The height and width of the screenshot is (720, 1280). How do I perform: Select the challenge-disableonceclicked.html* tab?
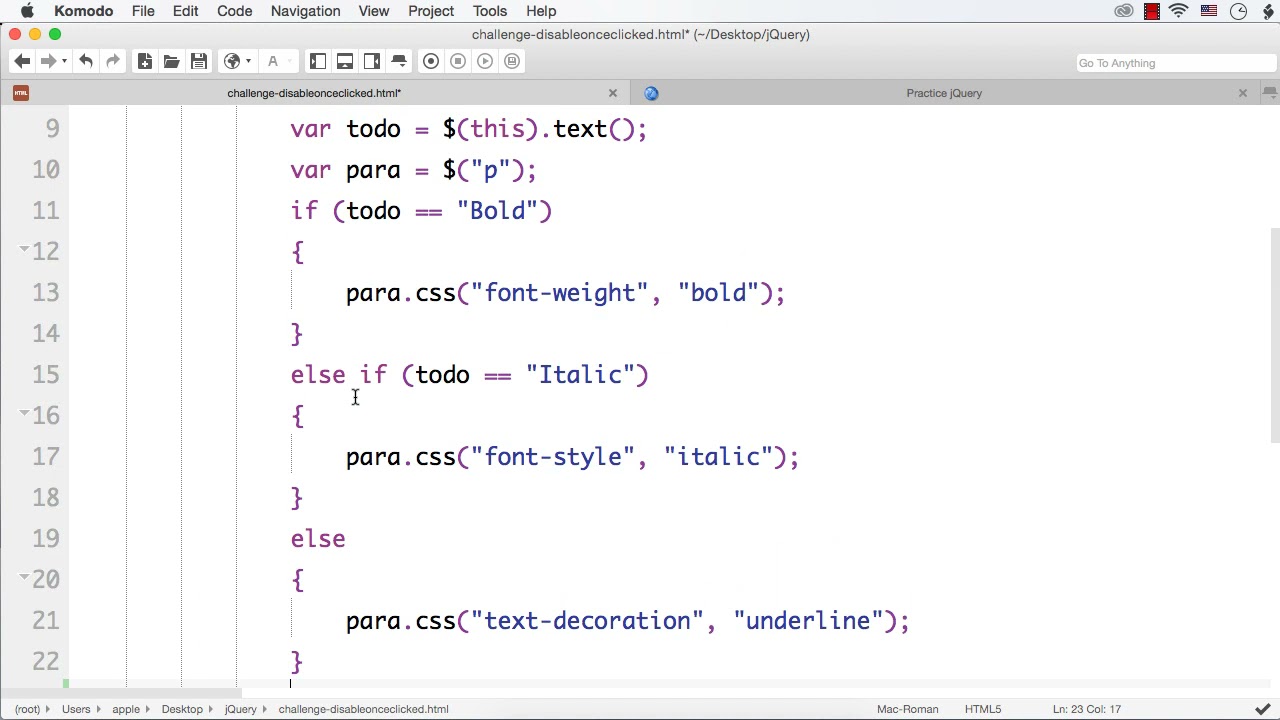click(x=314, y=93)
